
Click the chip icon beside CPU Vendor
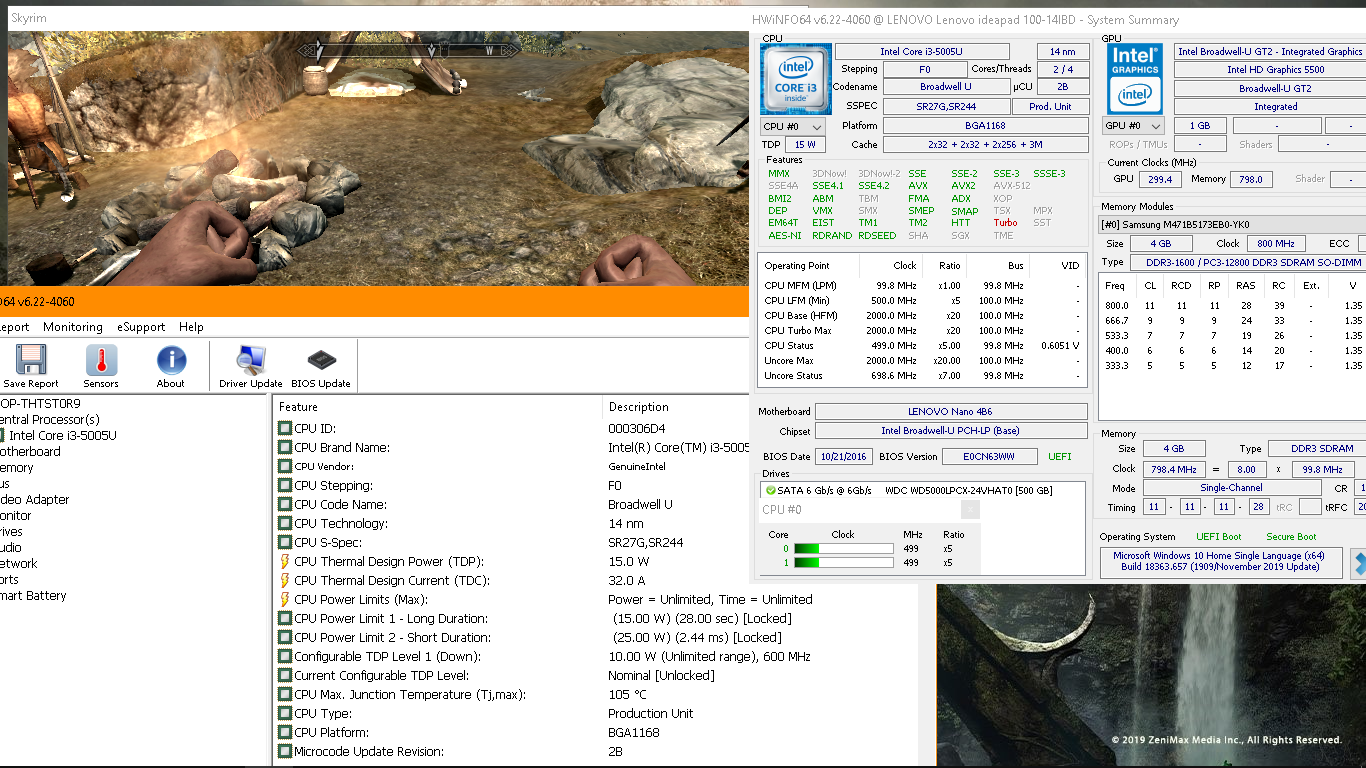click(x=285, y=467)
